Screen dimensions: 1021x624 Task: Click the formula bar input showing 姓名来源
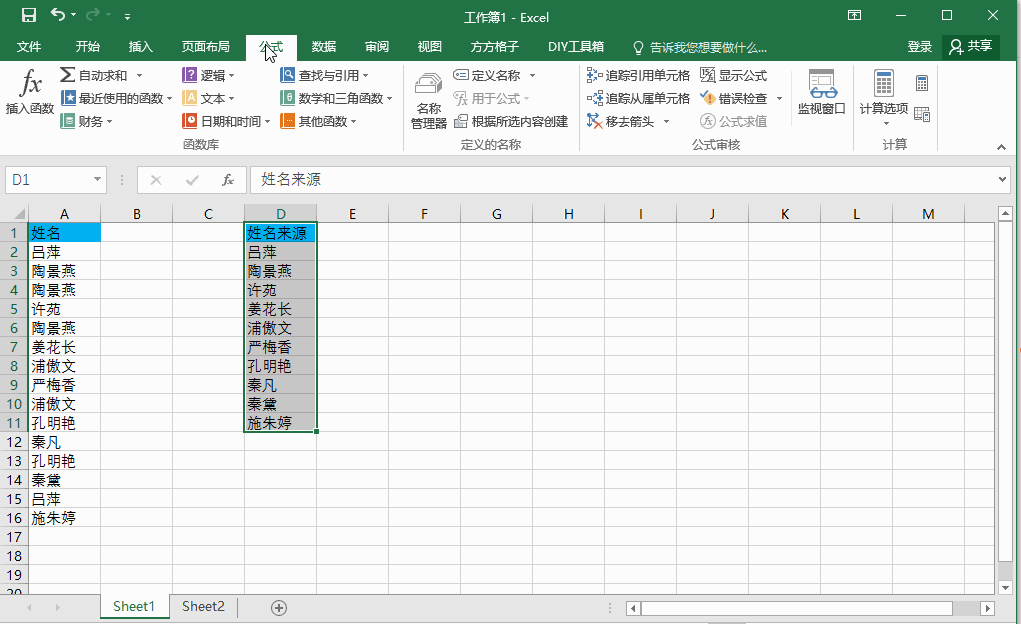(622, 180)
